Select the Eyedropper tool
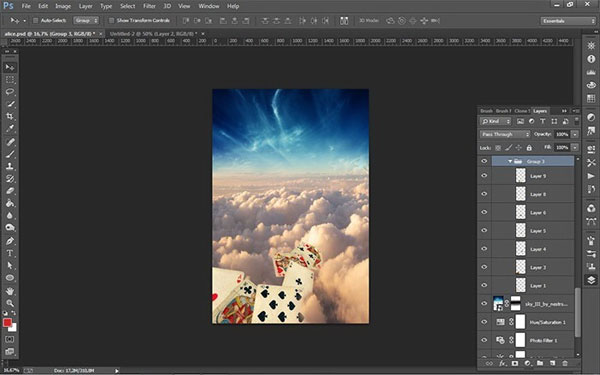The height and width of the screenshot is (375, 600). pos(10,129)
